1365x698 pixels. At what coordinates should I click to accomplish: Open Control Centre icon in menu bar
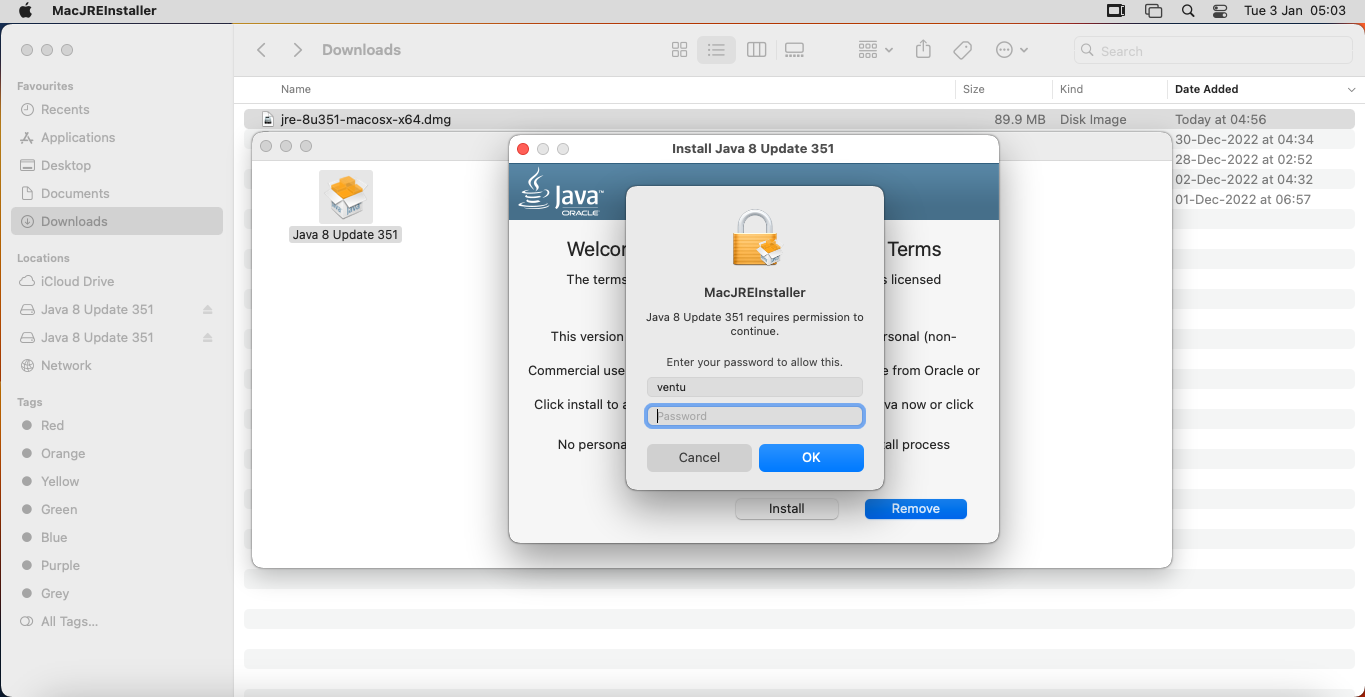pyautogui.click(x=1220, y=11)
